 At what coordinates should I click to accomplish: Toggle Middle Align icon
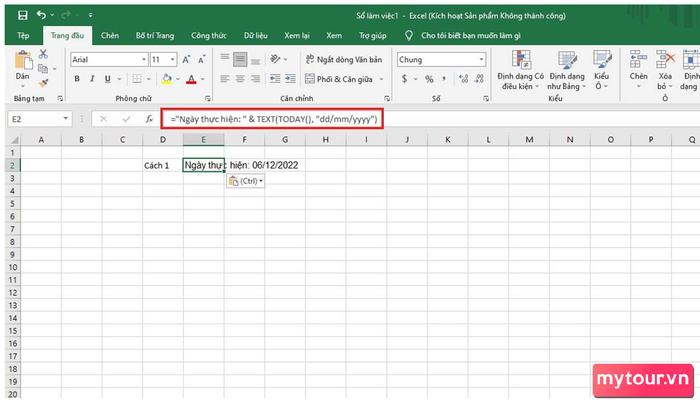240,59
